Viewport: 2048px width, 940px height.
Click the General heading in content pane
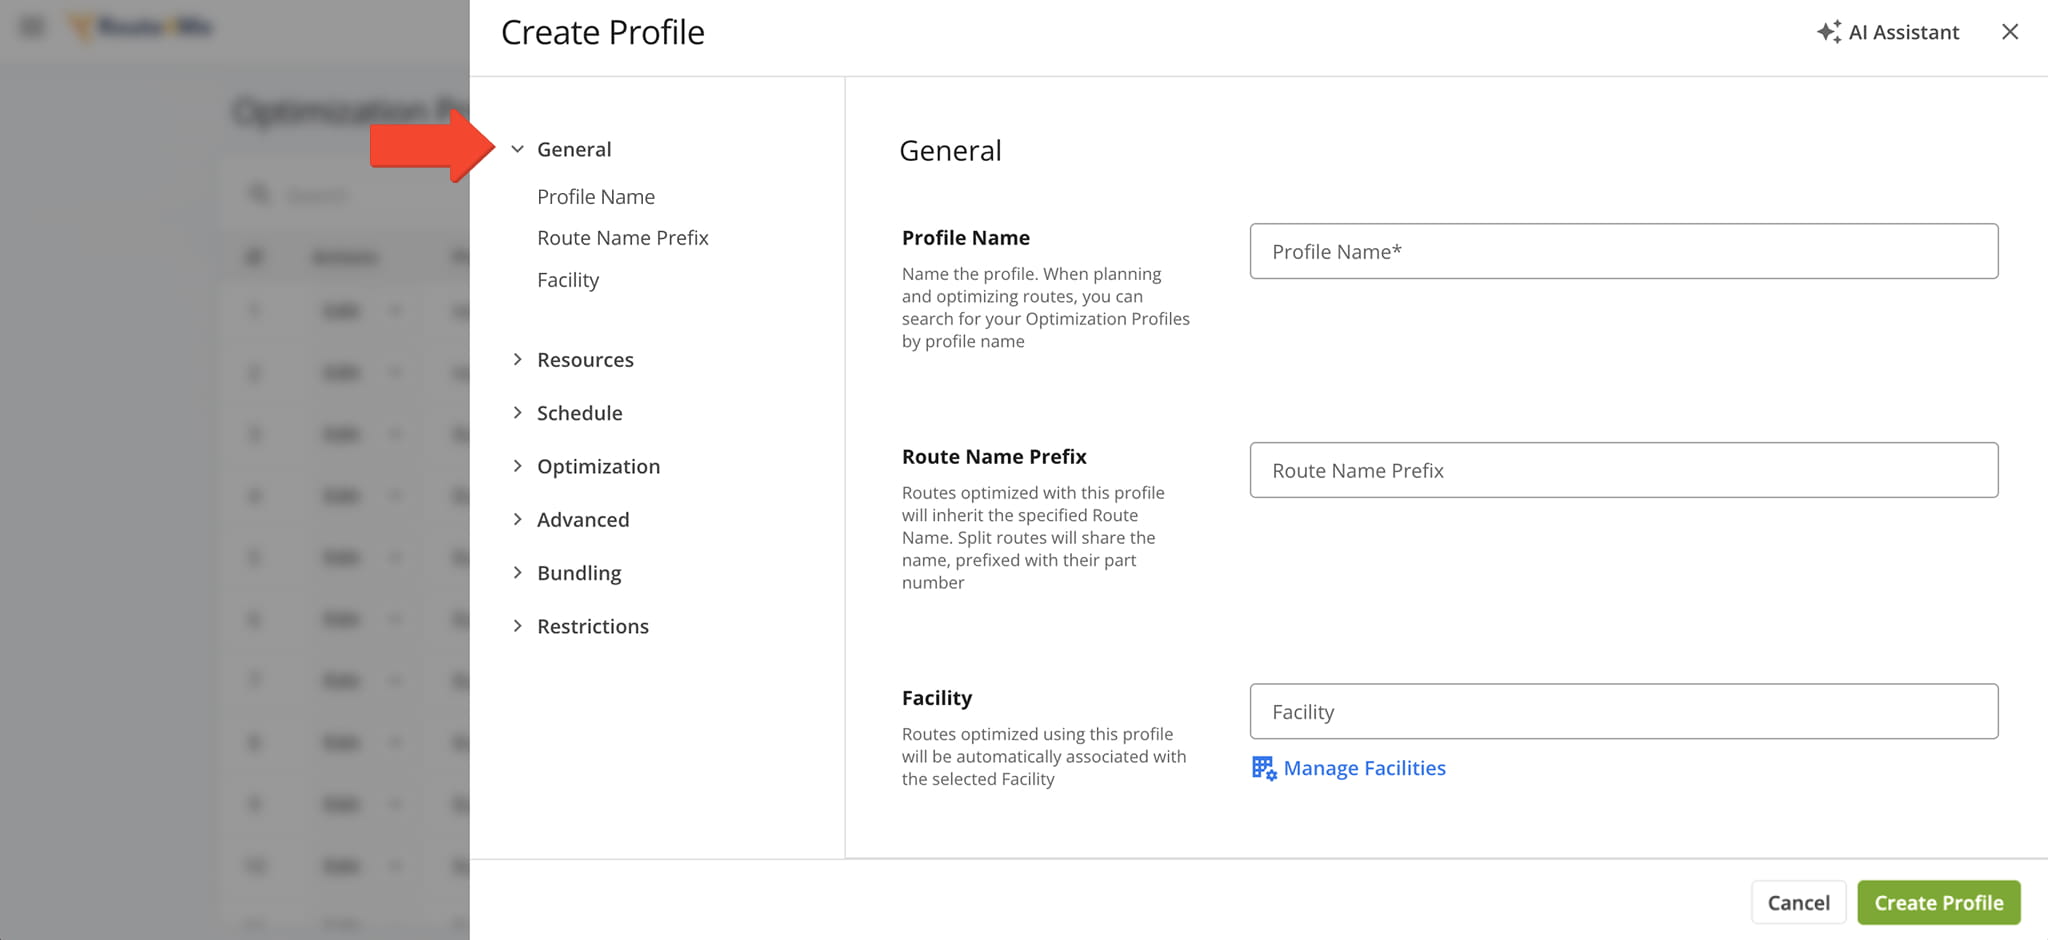(x=950, y=150)
